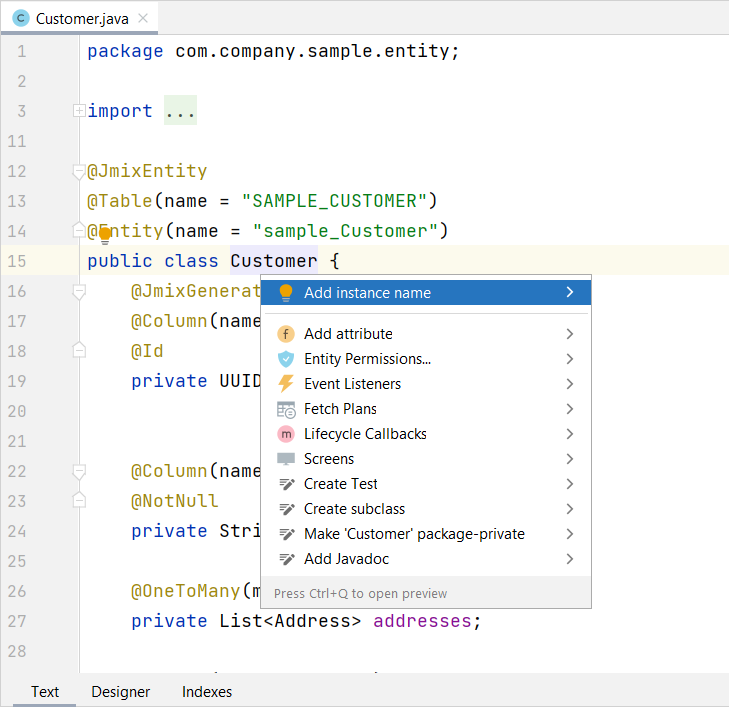Open submenu arrow for Add instance name
The height and width of the screenshot is (707, 729).
(x=570, y=292)
